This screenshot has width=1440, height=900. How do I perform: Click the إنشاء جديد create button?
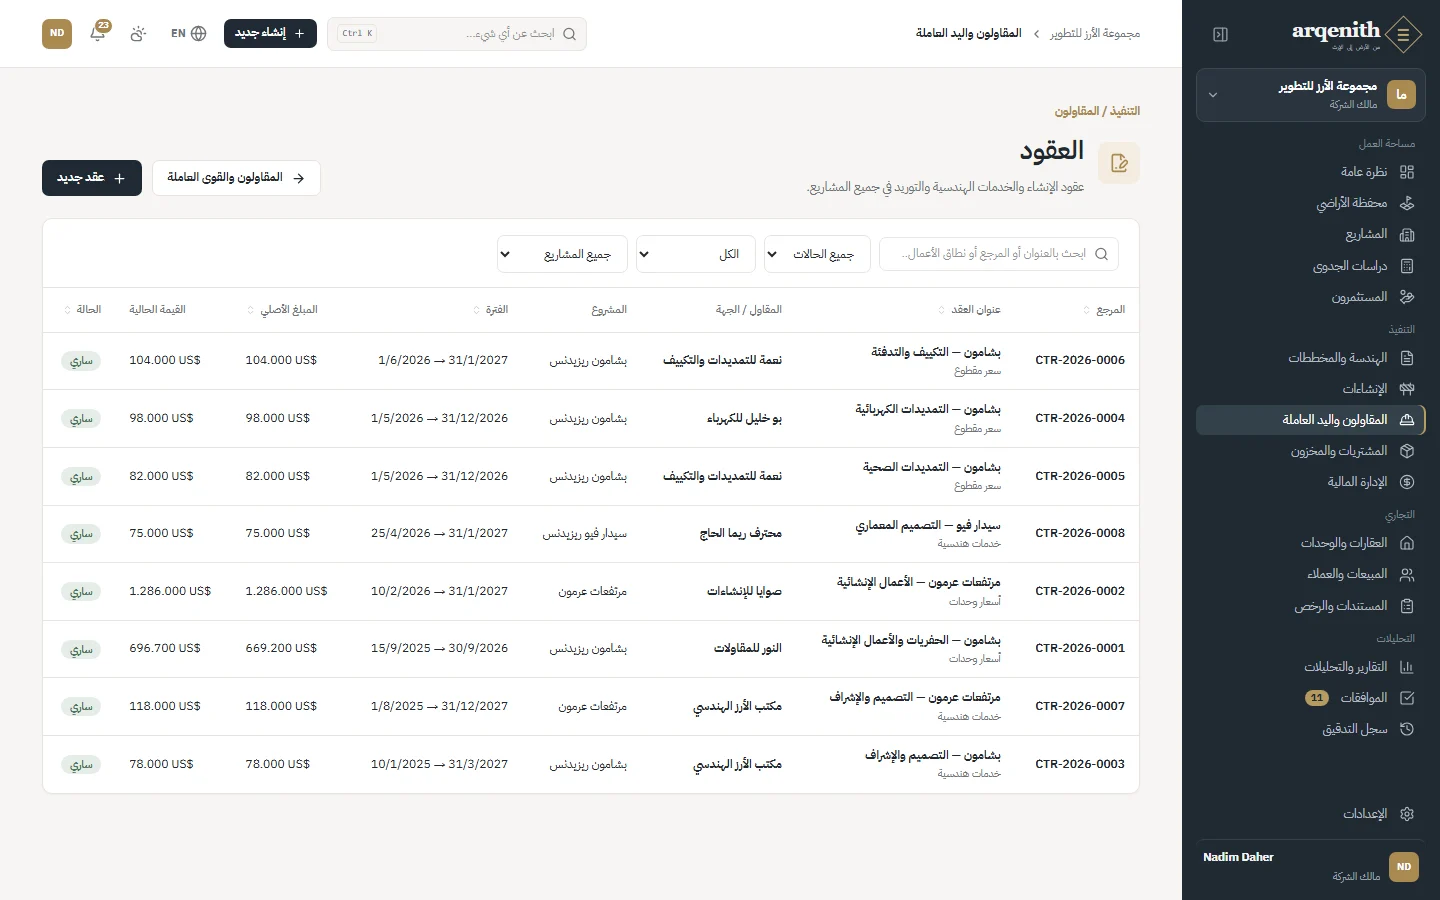point(270,33)
